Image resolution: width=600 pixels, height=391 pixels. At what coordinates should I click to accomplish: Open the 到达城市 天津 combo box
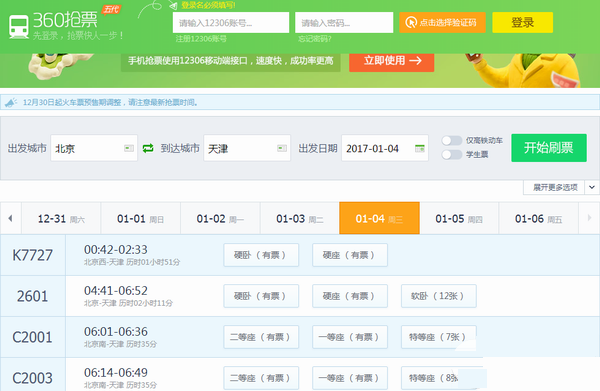point(247,148)
